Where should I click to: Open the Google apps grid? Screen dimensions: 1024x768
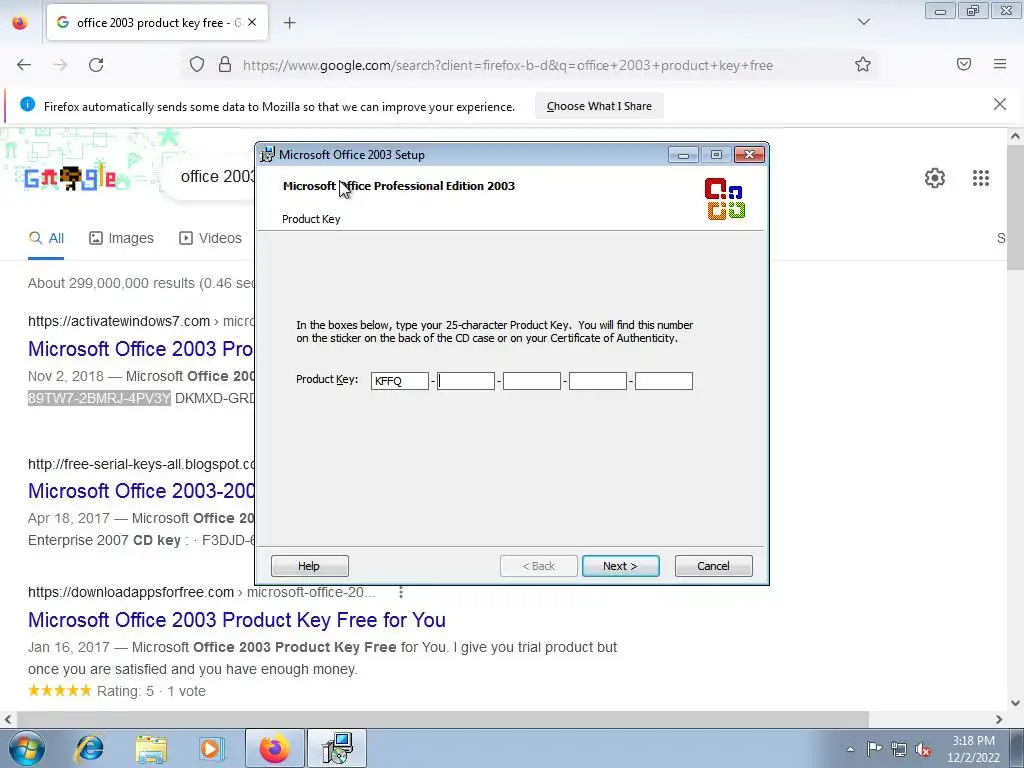pyautogui.click(x=980, y=178)
